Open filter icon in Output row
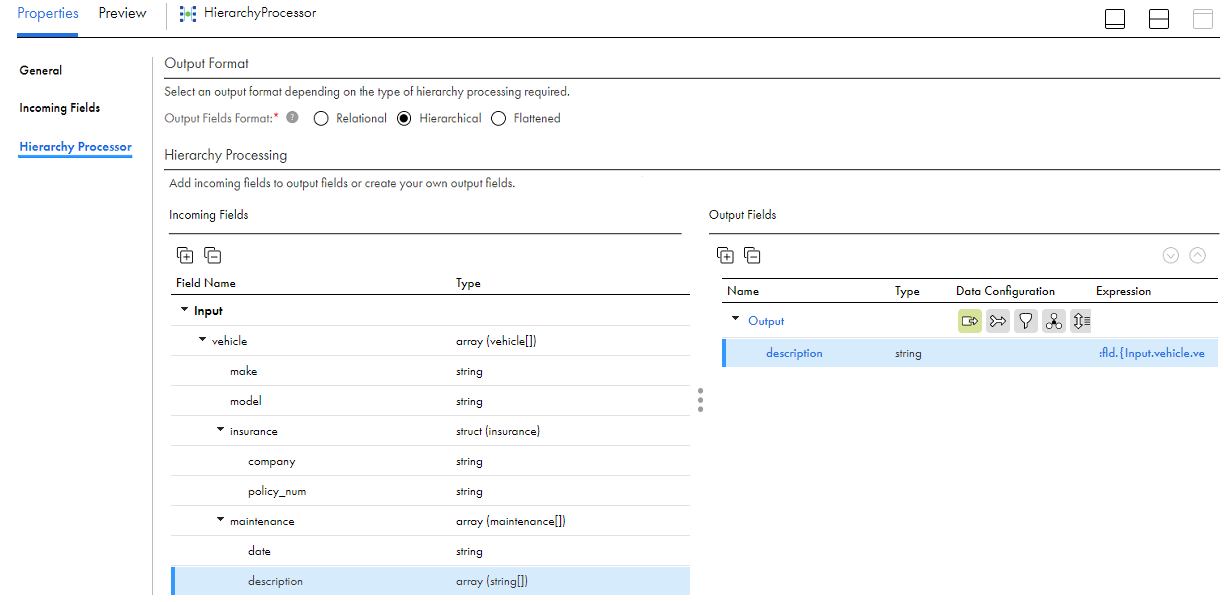Image resolution: width=1224 pixels, height=602 pixels. [1025, 321]
